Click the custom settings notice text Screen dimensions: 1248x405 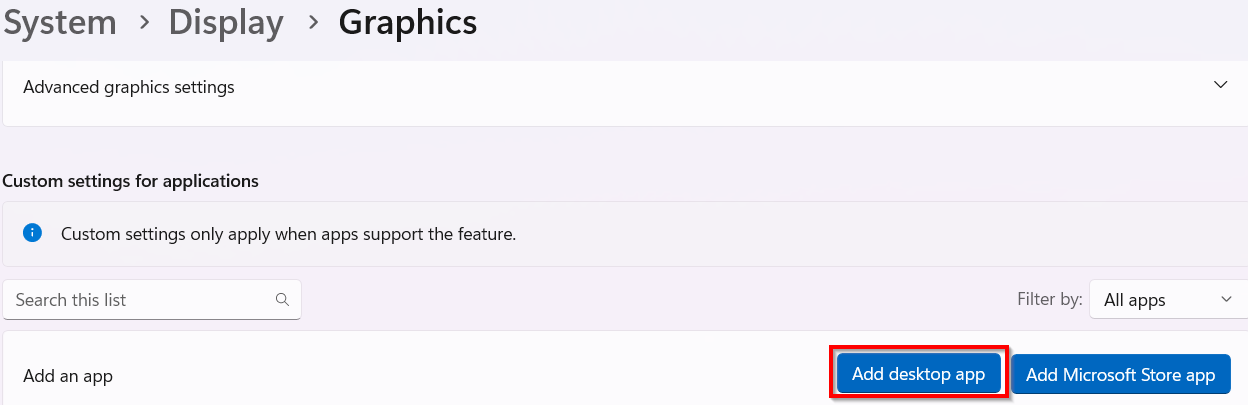(288, 235)
